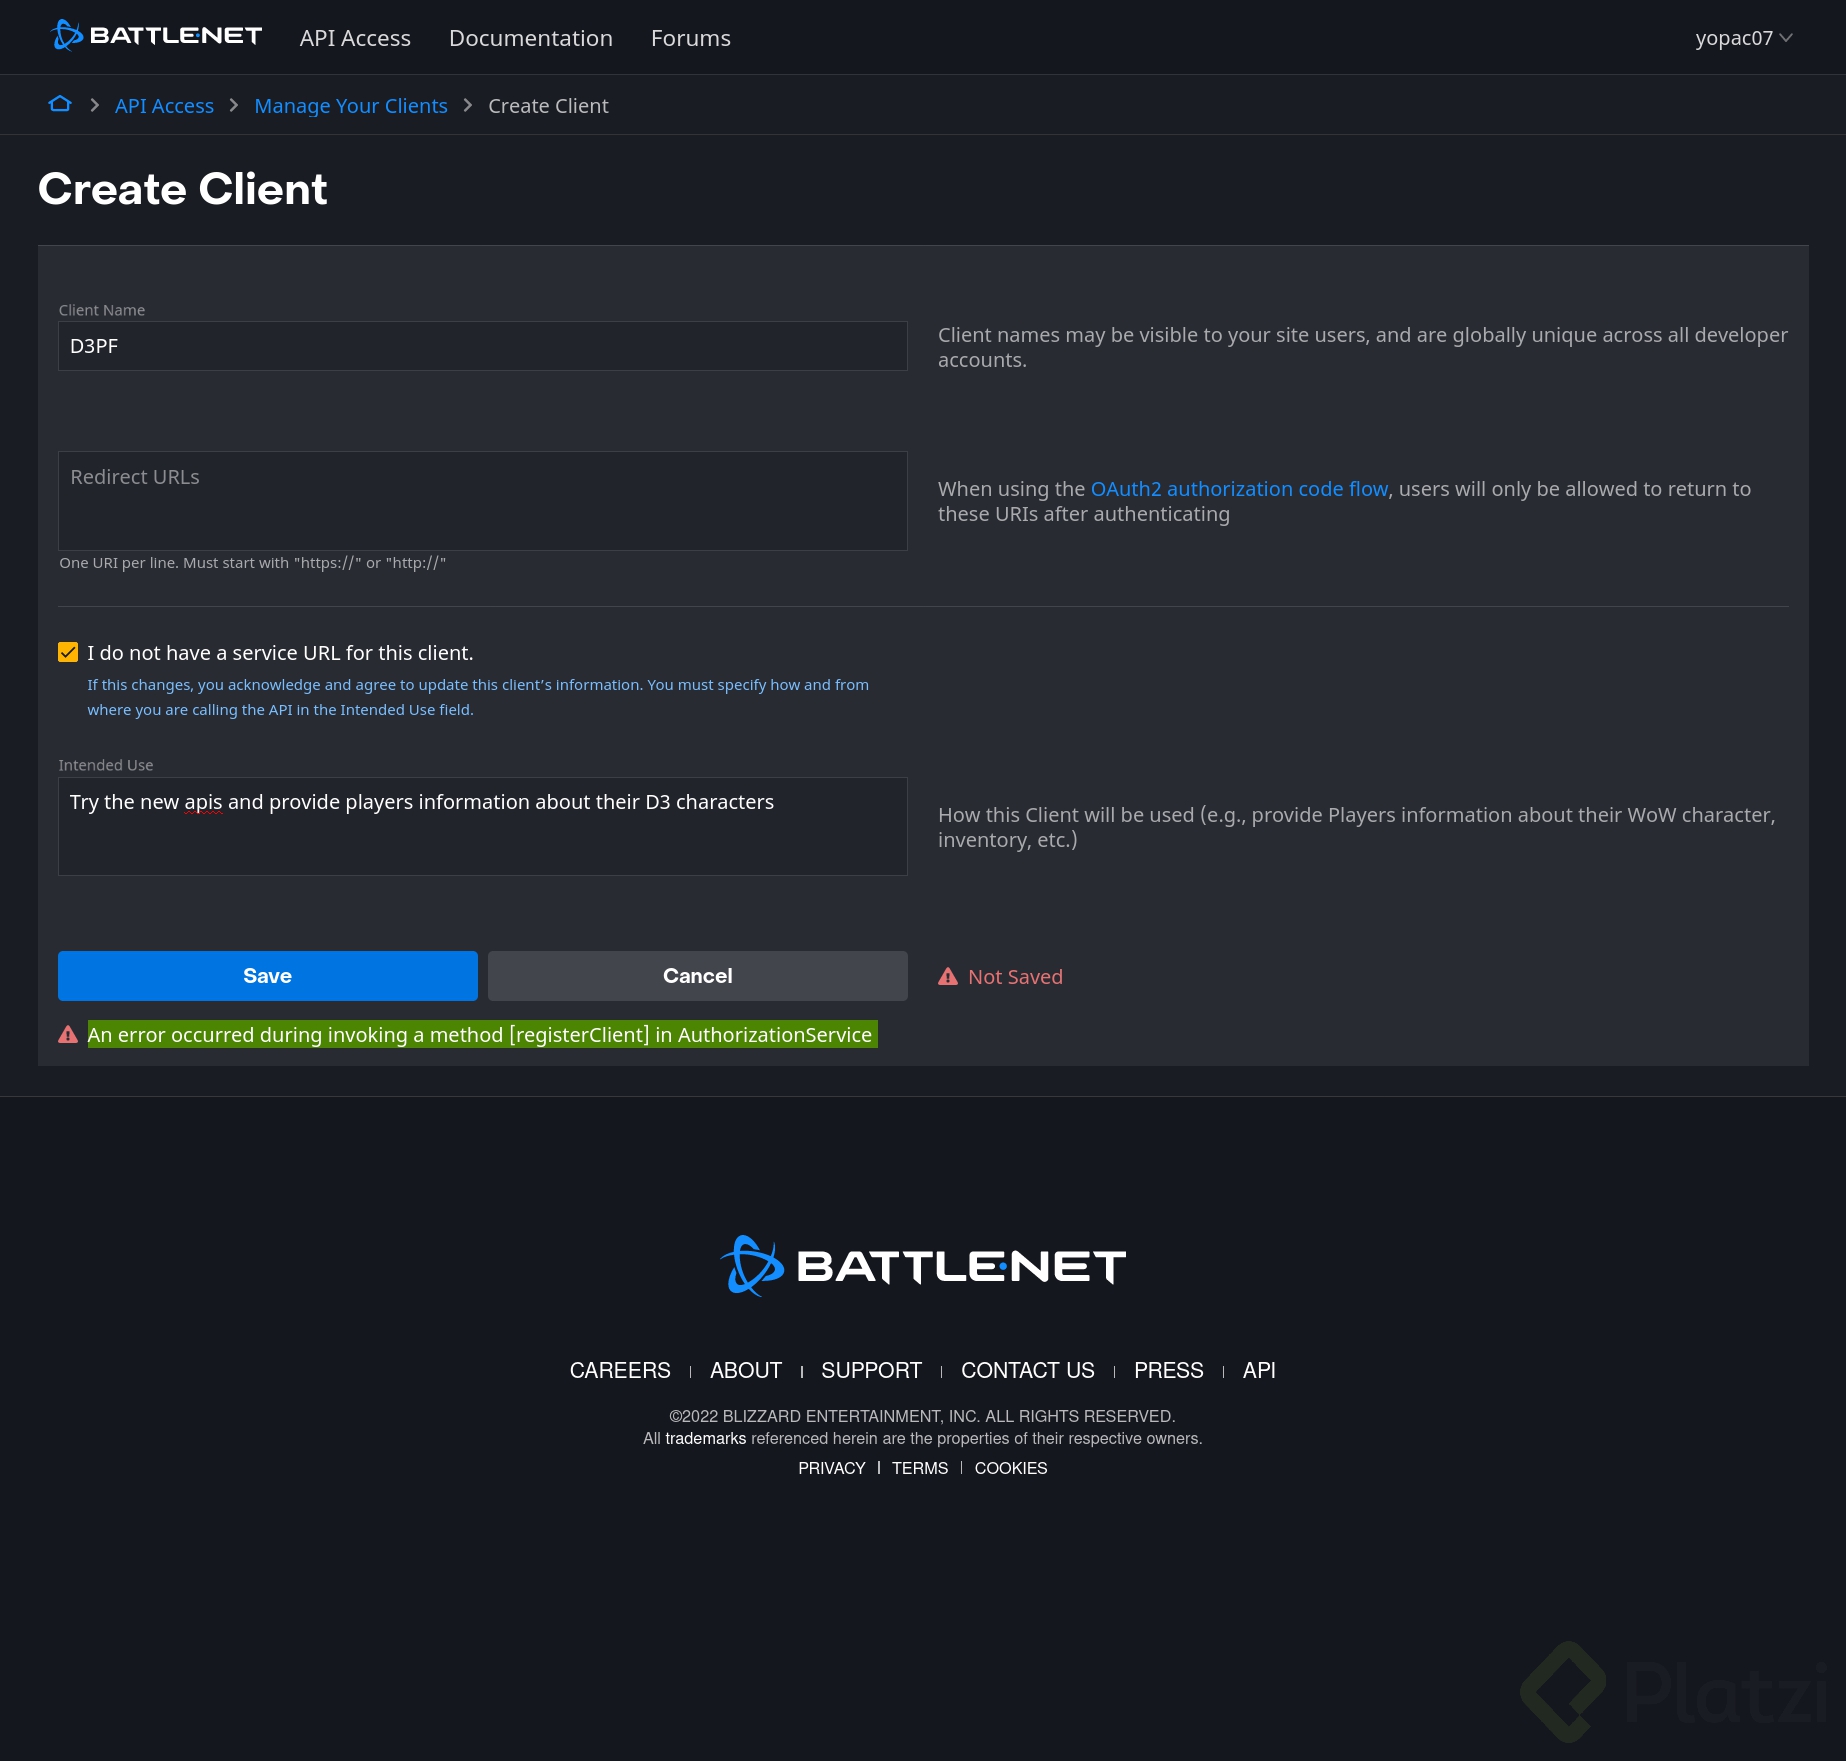Open the CAREERS footer link

coord(619,1370)
